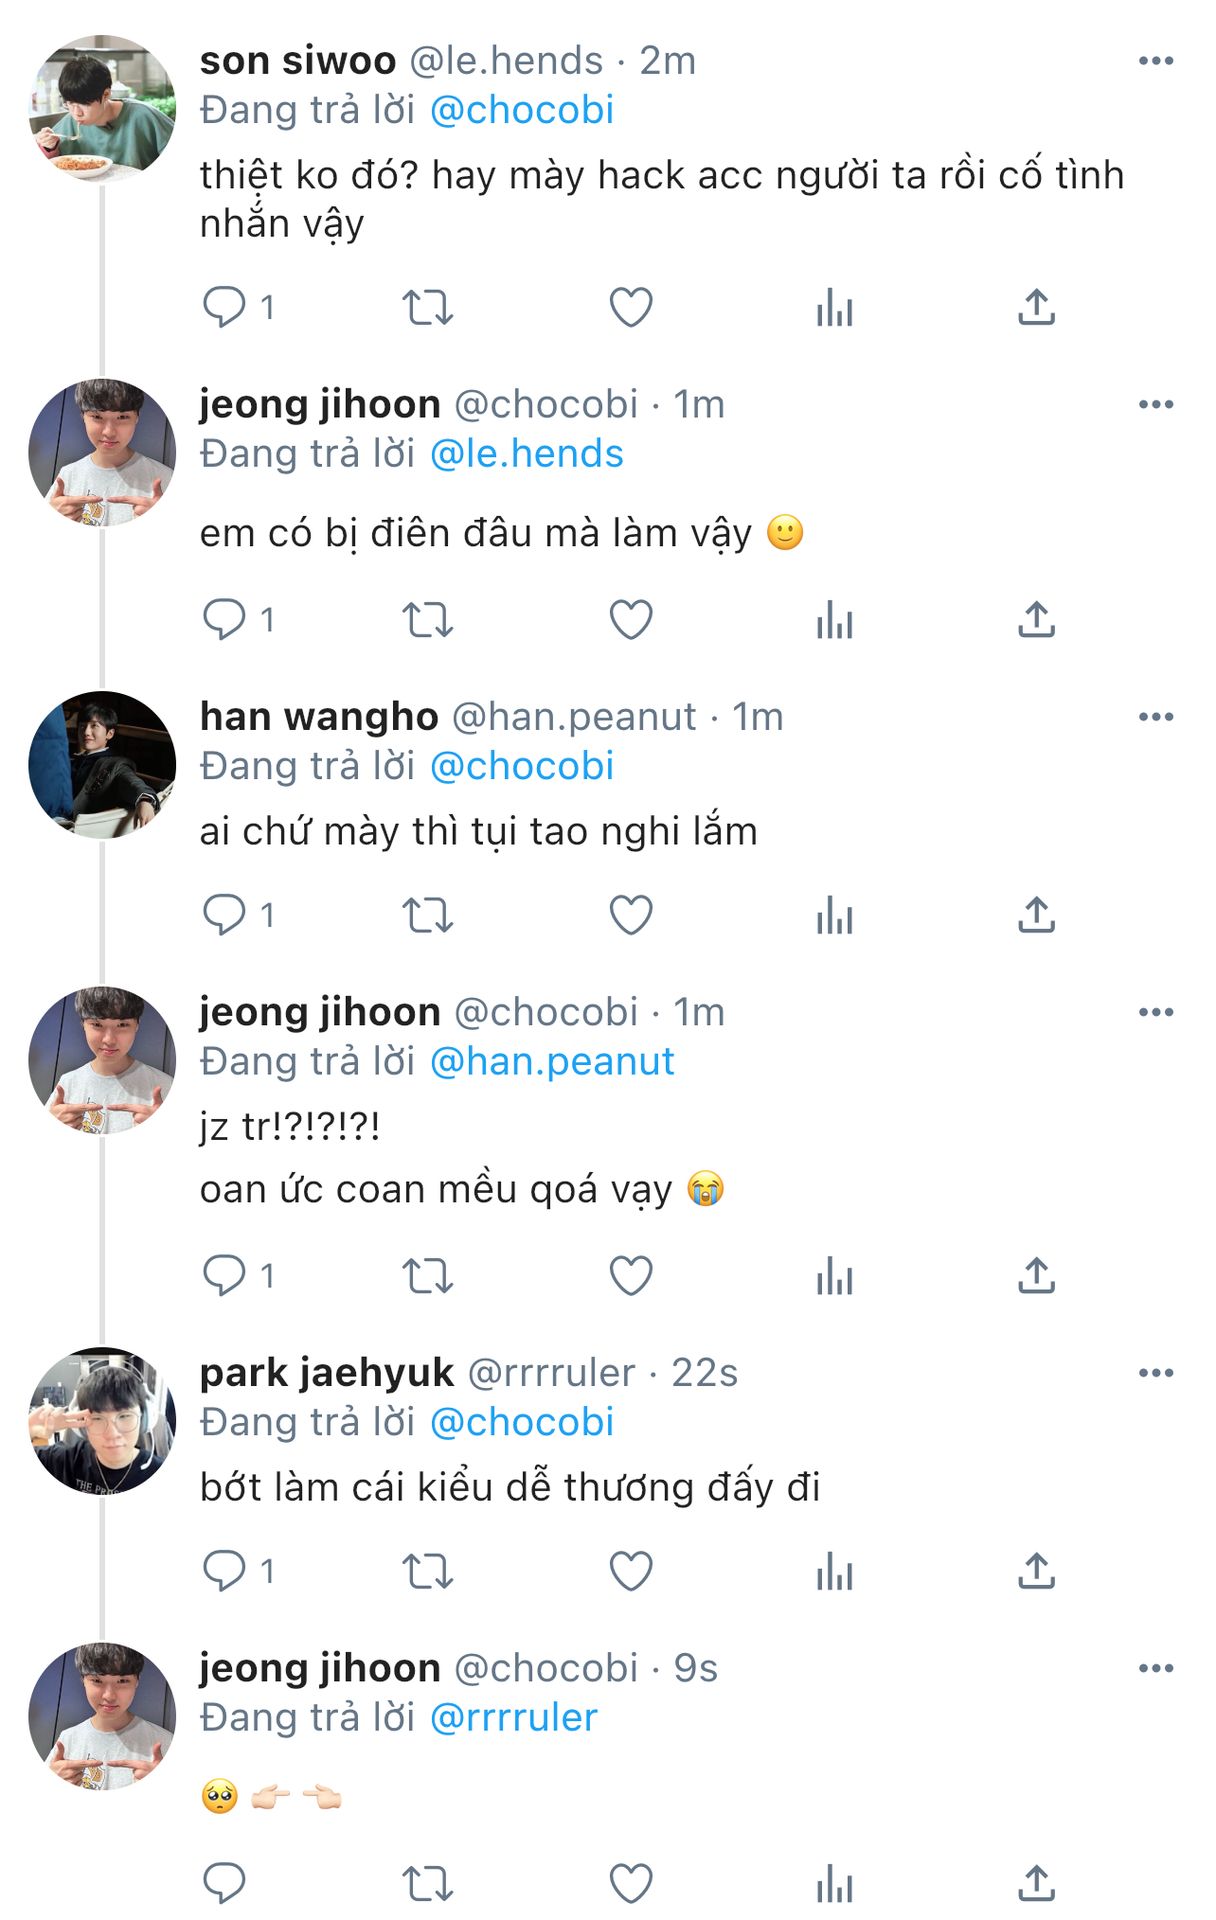The height and width of the screenshot is (1920, 1216).
Task: Like son siwoo's tweet about hack acc
Action: point(631,307)
